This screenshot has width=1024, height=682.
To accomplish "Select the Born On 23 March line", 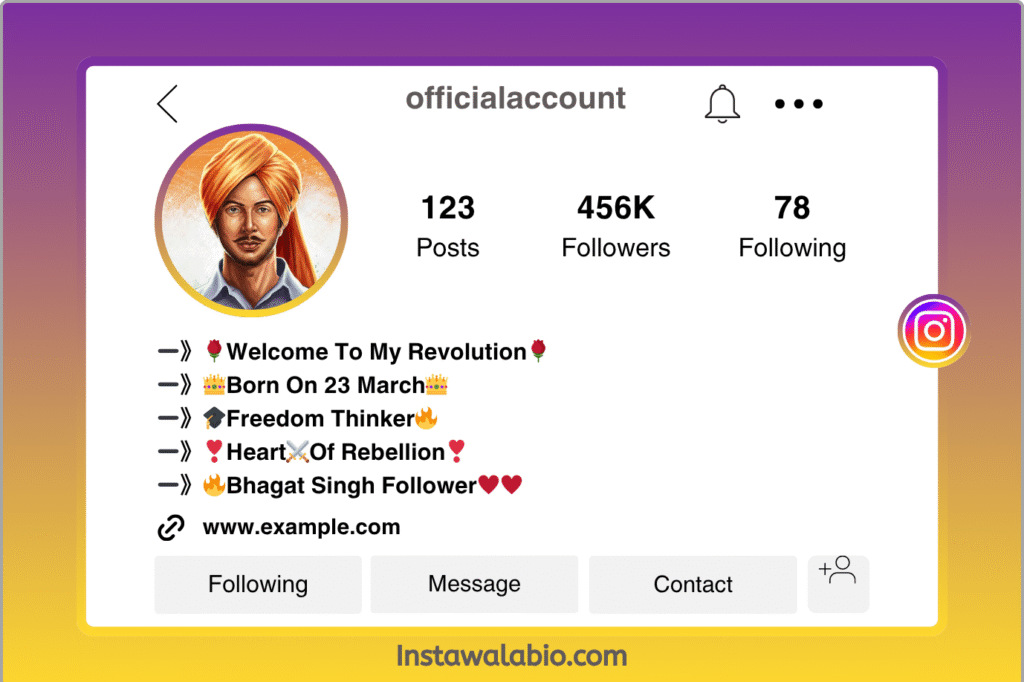I will (303, 385).
